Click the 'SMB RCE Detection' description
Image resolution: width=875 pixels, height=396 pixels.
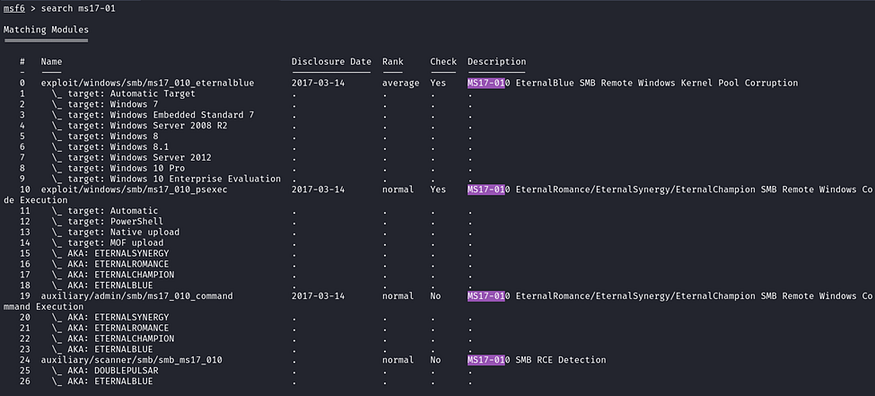click(x=561, y=360)
